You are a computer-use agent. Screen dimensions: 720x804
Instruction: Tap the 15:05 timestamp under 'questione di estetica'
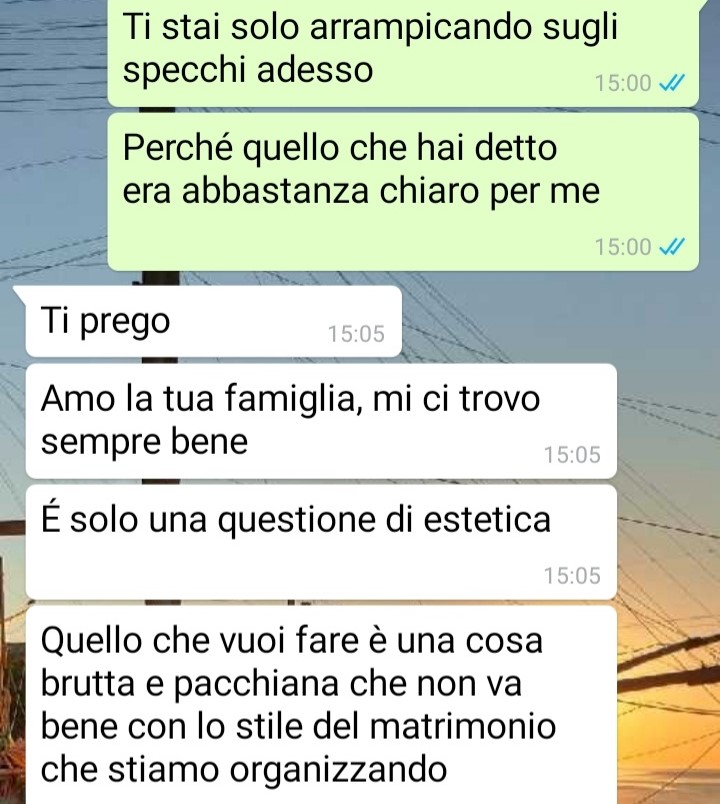coord(572,576)
